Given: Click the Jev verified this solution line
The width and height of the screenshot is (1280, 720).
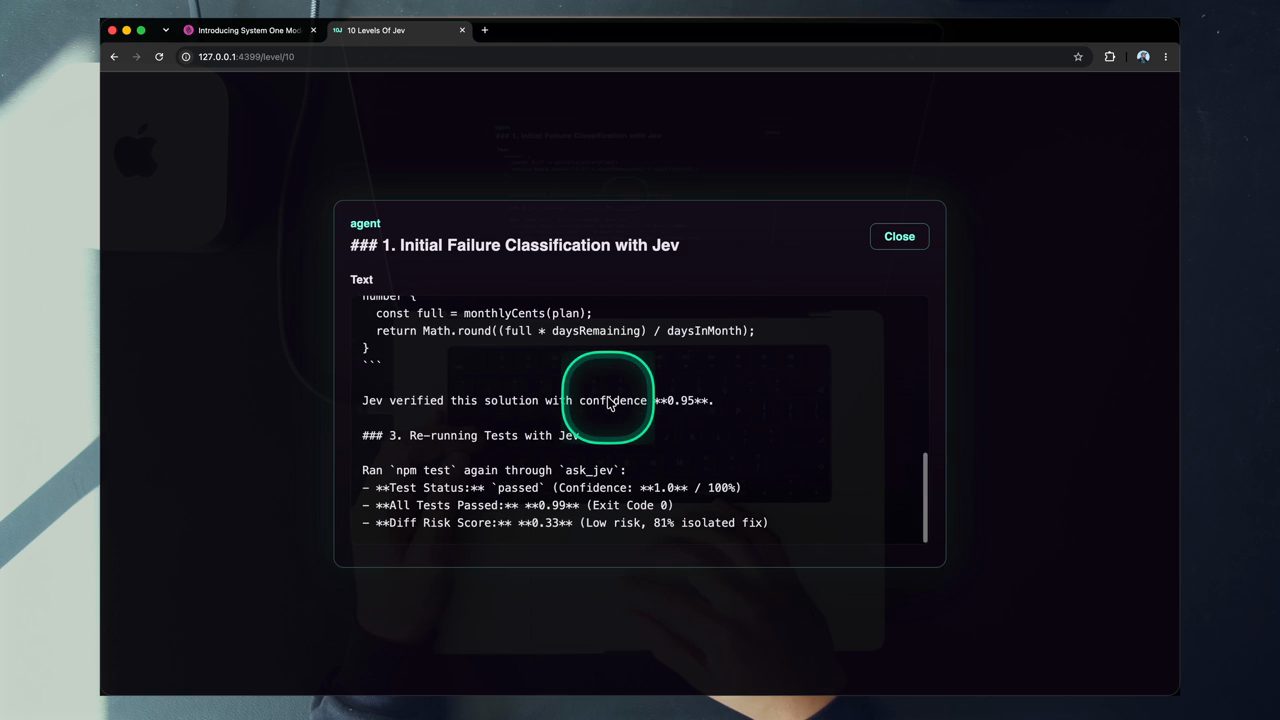Looking at the screenshot, I should [538, 401].
